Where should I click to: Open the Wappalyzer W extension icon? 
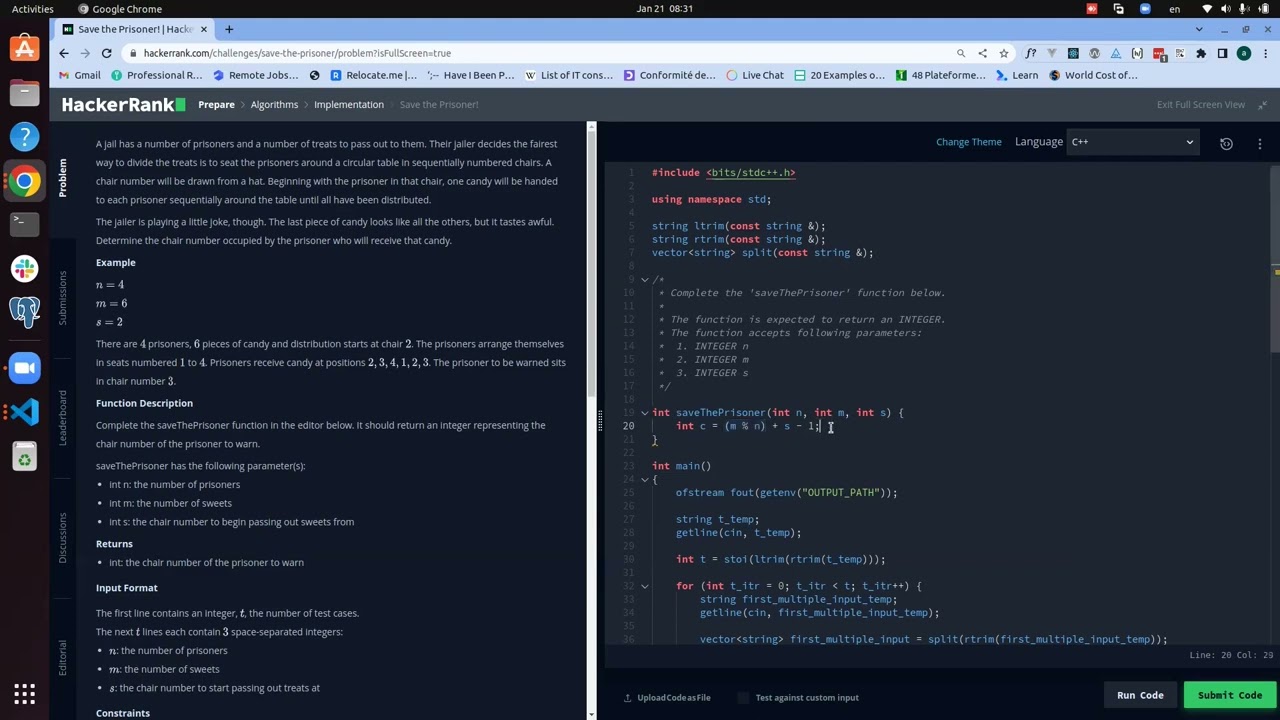[1094, 53]
